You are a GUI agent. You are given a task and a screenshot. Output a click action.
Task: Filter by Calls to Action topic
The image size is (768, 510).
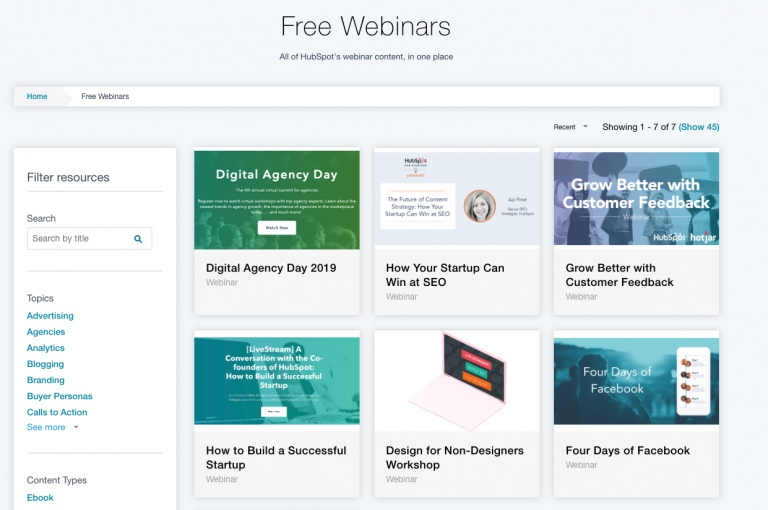[x=57, y=413]
